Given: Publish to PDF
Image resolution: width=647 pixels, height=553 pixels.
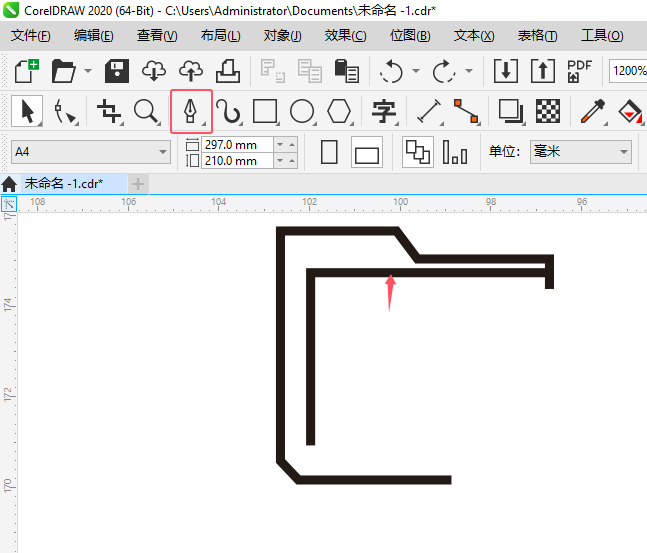Looking at the screenshot, I should coord(579,71).
